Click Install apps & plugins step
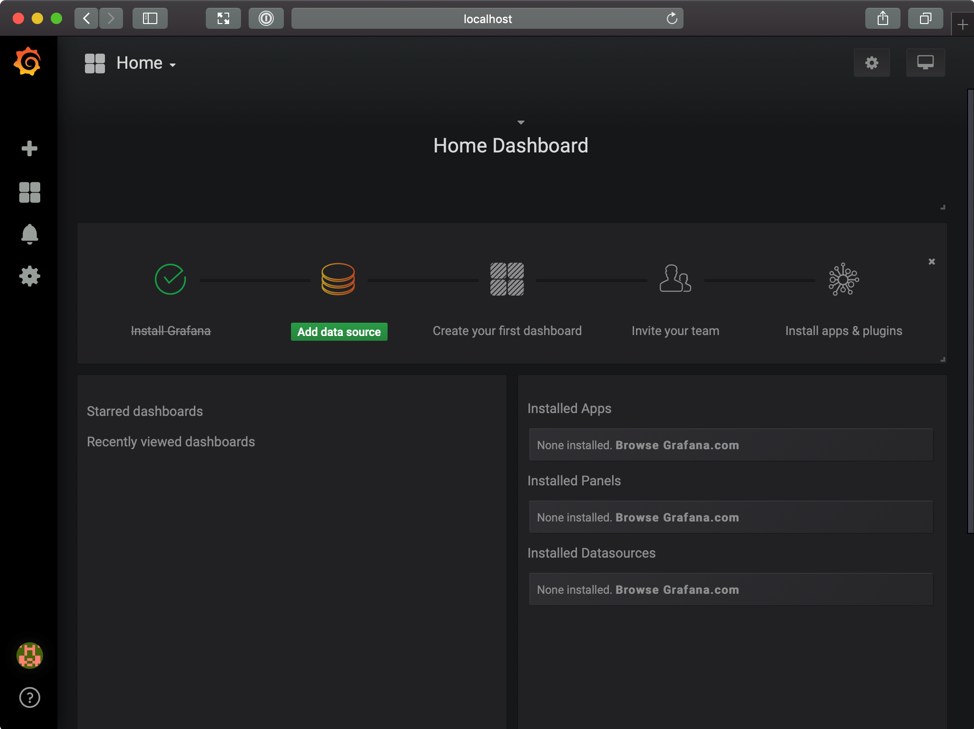This screenshot has width=974, height=729. point(843,330)
